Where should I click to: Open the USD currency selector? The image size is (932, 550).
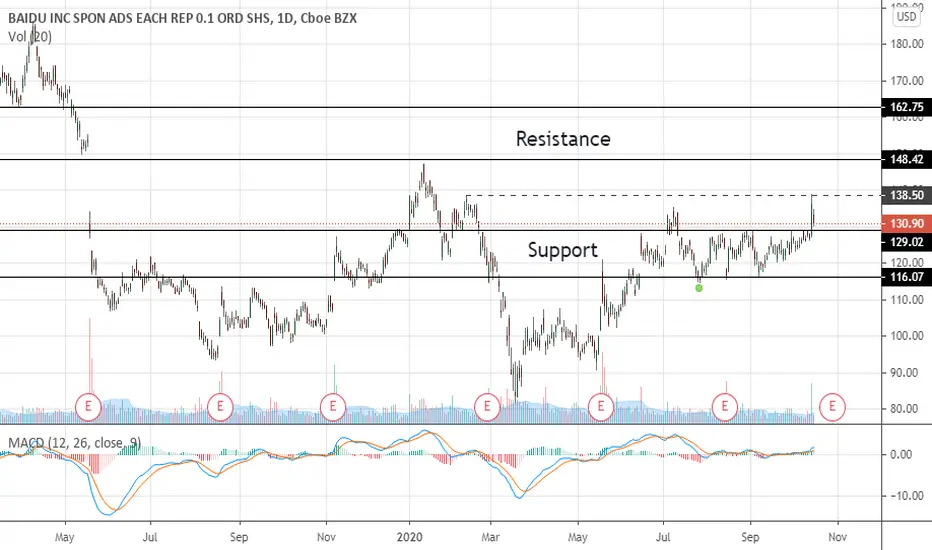pyautogui.click(x=906, y=17)
